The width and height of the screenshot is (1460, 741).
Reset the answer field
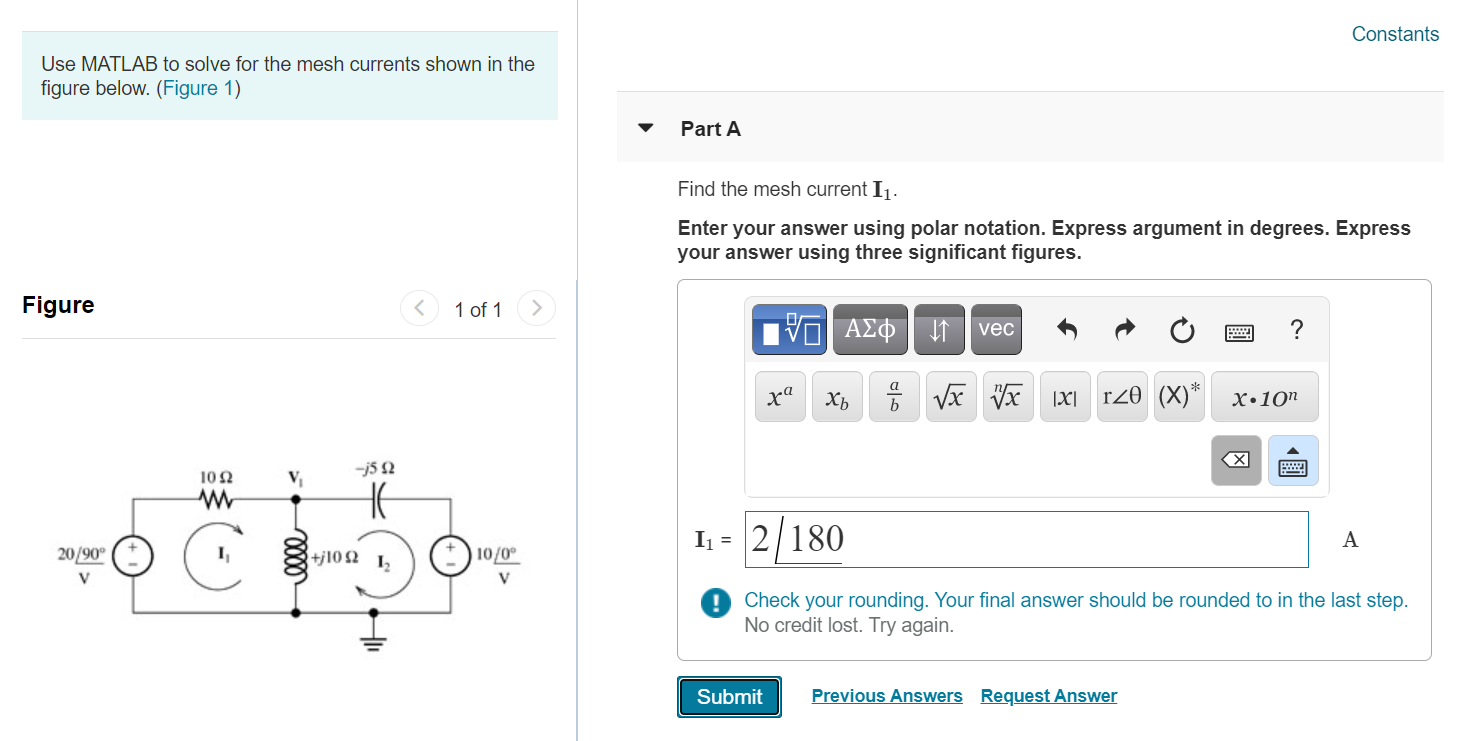click(x=1181, y=329)
